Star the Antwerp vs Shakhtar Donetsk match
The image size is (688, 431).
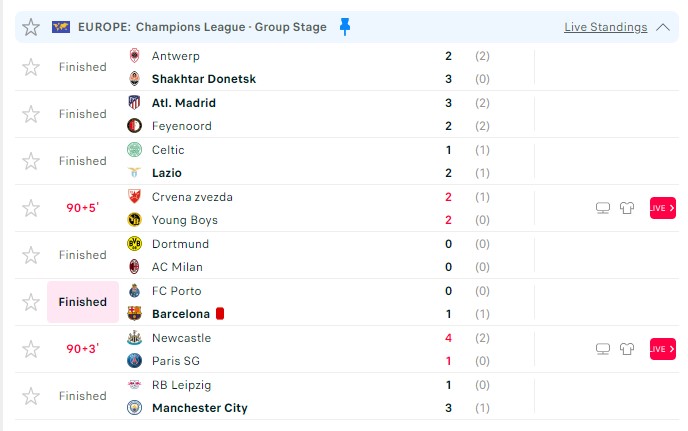click(31, 67)
